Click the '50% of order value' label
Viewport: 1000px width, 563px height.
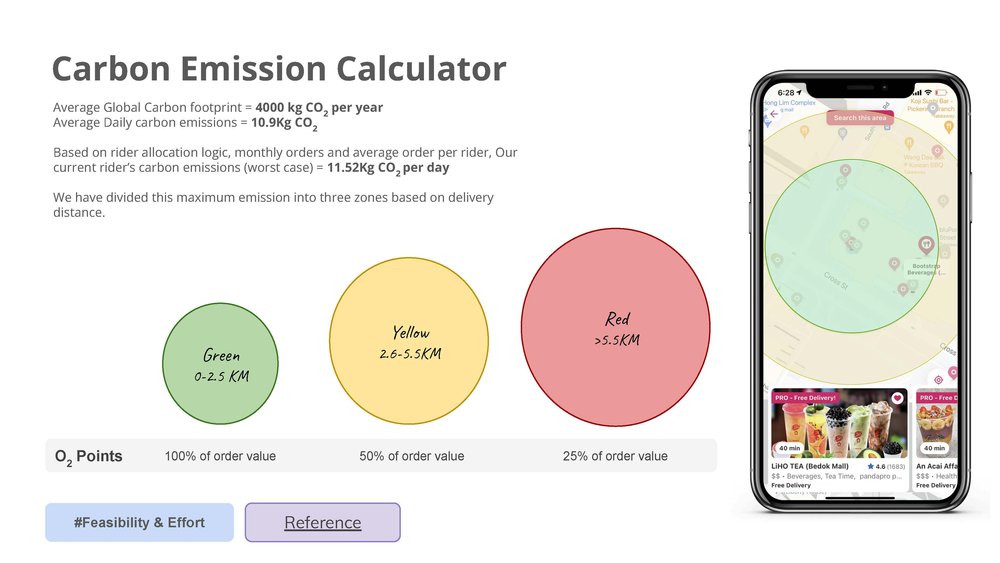(x=411, y=456)
